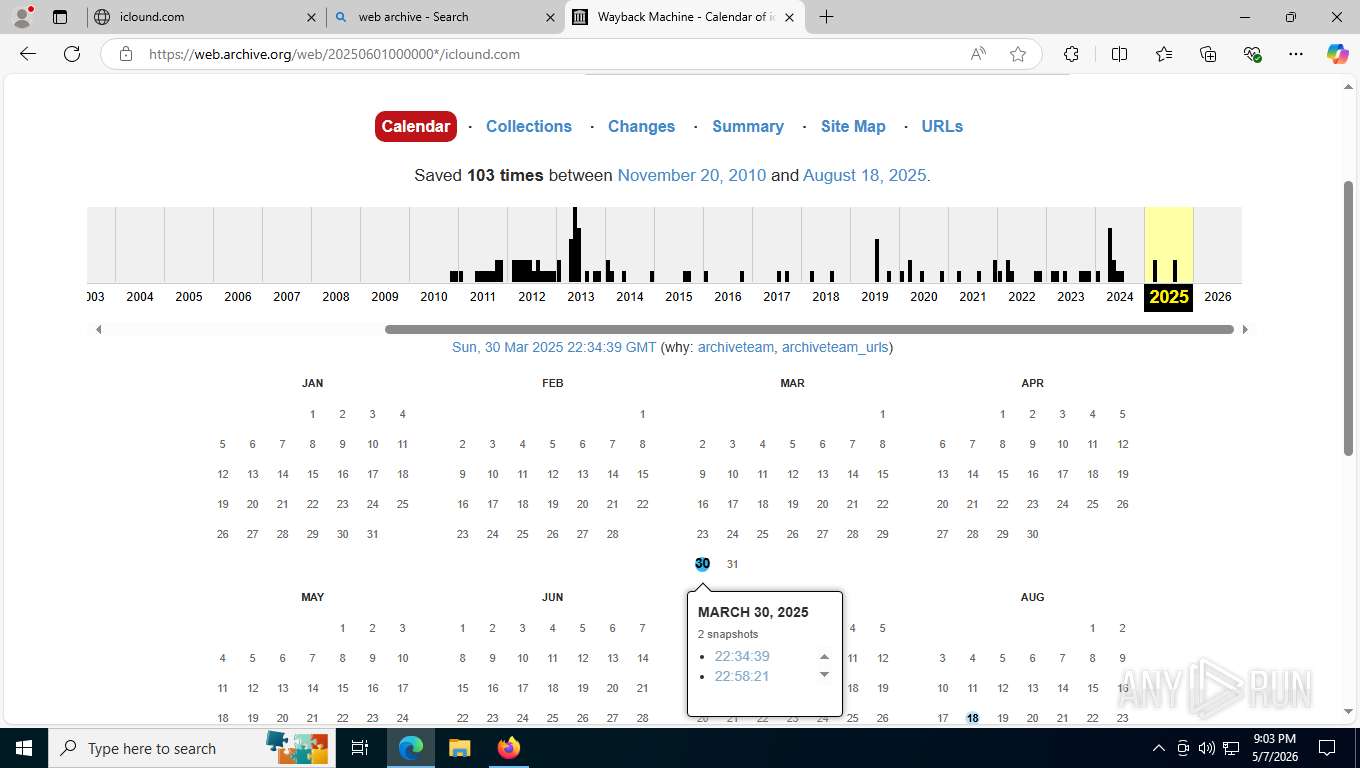The height and width of the screenshot is (768, 1360).
Task: View site information lock icon
Action: (x=126, y=54)
